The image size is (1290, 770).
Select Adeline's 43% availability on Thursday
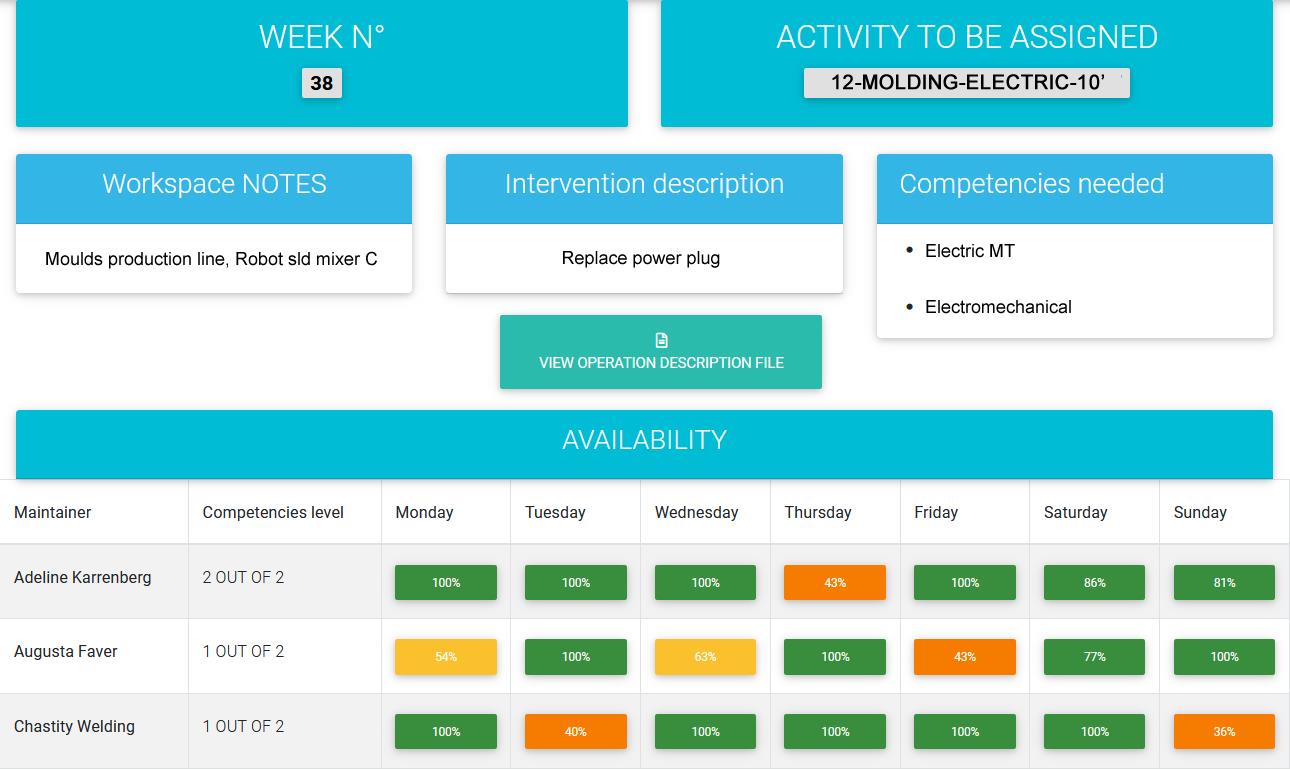tap(835, 582)
